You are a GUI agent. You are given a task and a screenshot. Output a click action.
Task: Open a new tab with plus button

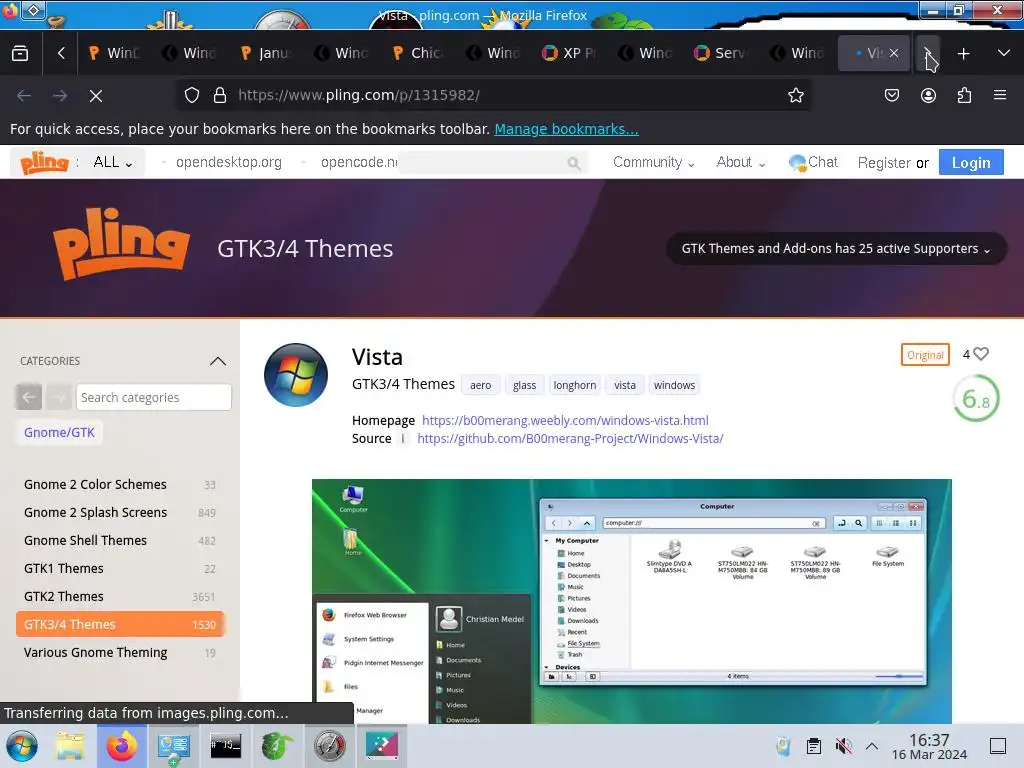click(x=963, y=54)
